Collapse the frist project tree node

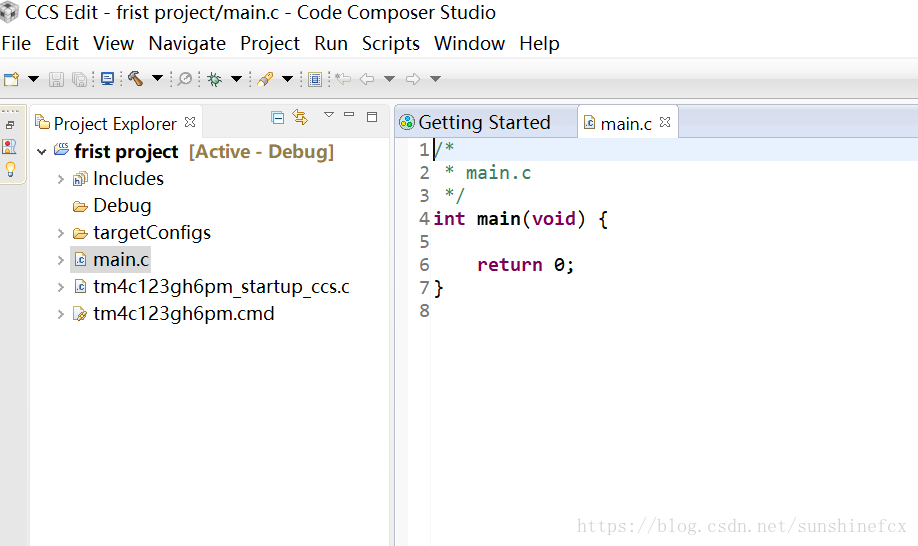[x=42, y=152]
